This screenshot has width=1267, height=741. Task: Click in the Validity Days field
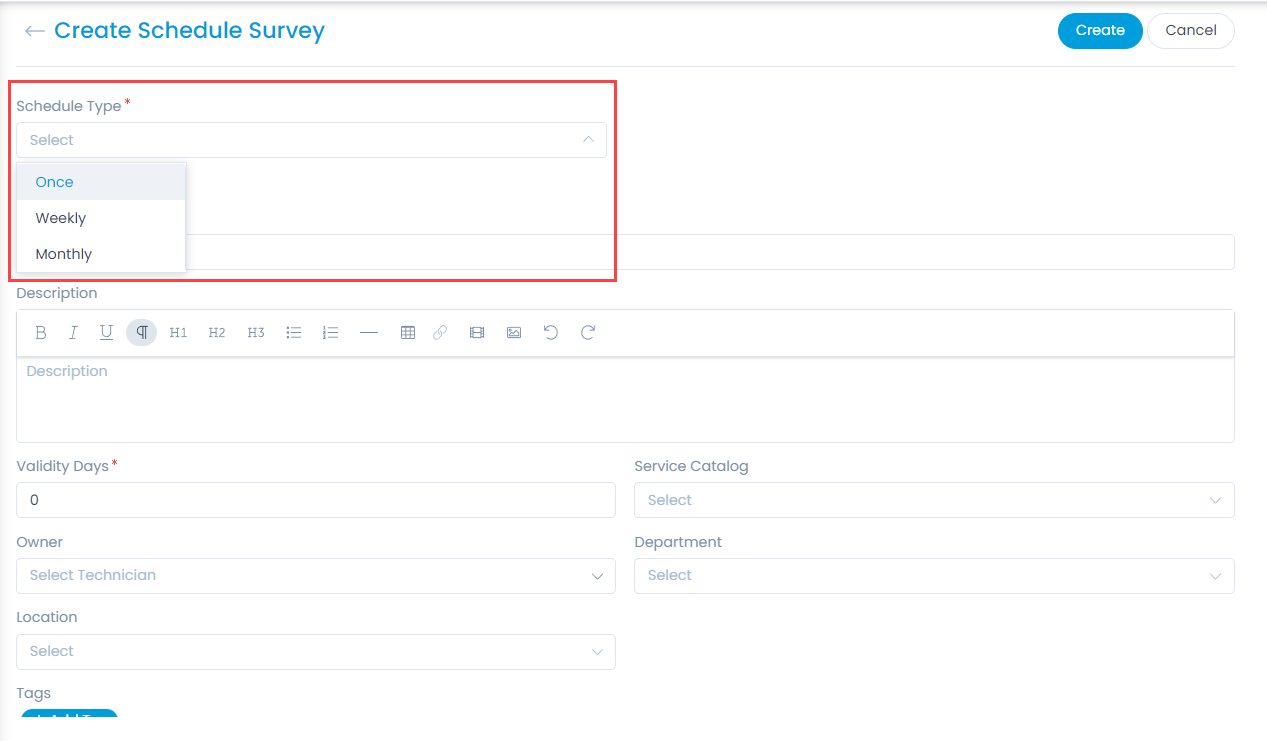[315, 500]
